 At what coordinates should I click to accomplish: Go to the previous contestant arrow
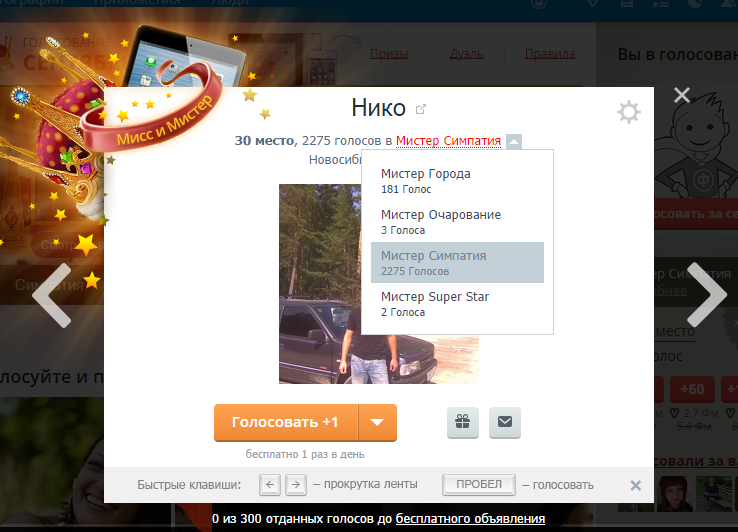pyautogui.click(x=52, y=295)
